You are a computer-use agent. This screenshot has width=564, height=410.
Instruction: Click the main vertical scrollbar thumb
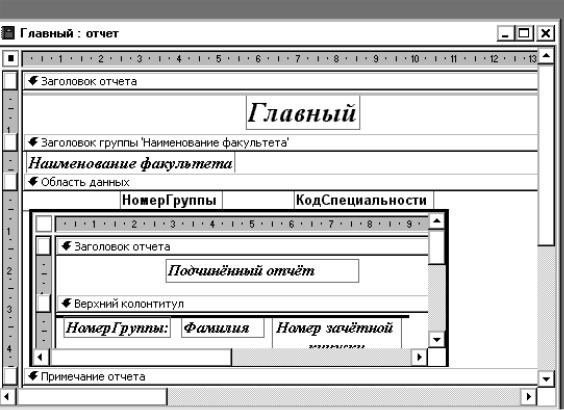pos(546,155)
